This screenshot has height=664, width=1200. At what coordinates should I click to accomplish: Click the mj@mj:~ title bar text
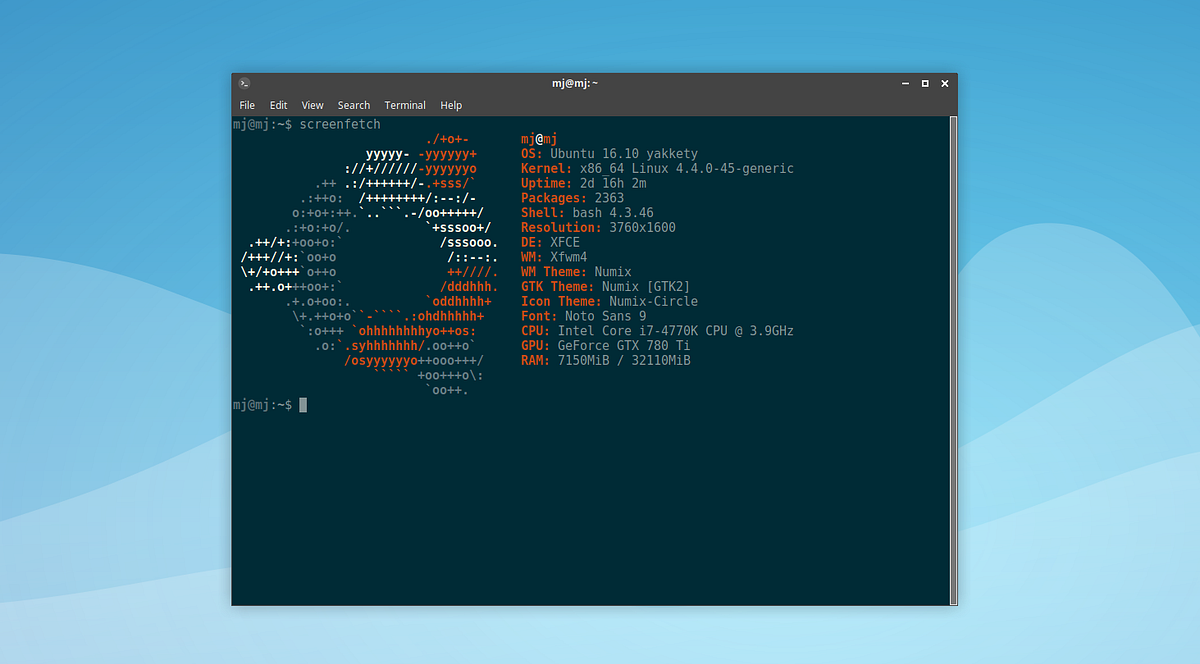point(574,83)
